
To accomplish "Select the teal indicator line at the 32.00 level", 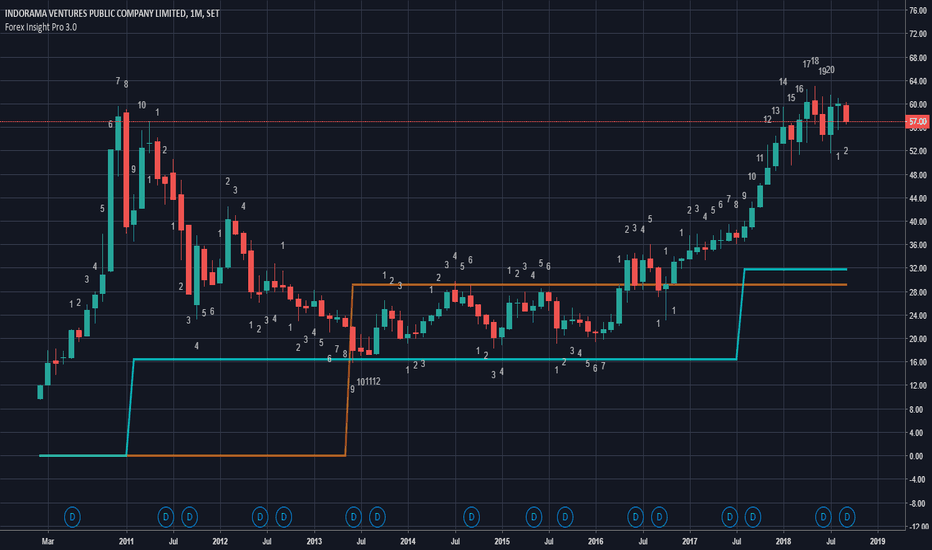I will pos(795,269).
